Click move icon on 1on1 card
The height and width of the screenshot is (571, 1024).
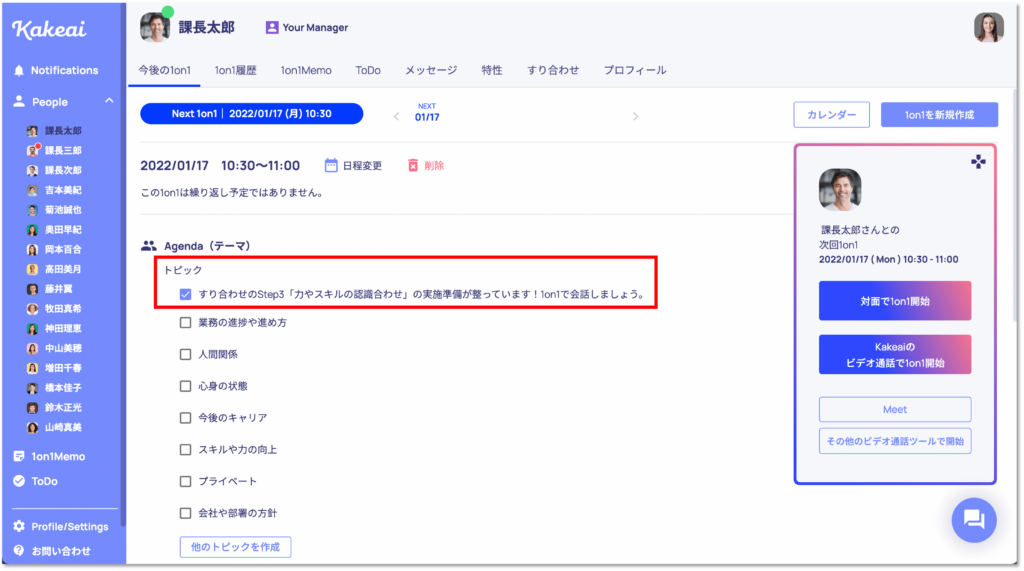point(978,162)
